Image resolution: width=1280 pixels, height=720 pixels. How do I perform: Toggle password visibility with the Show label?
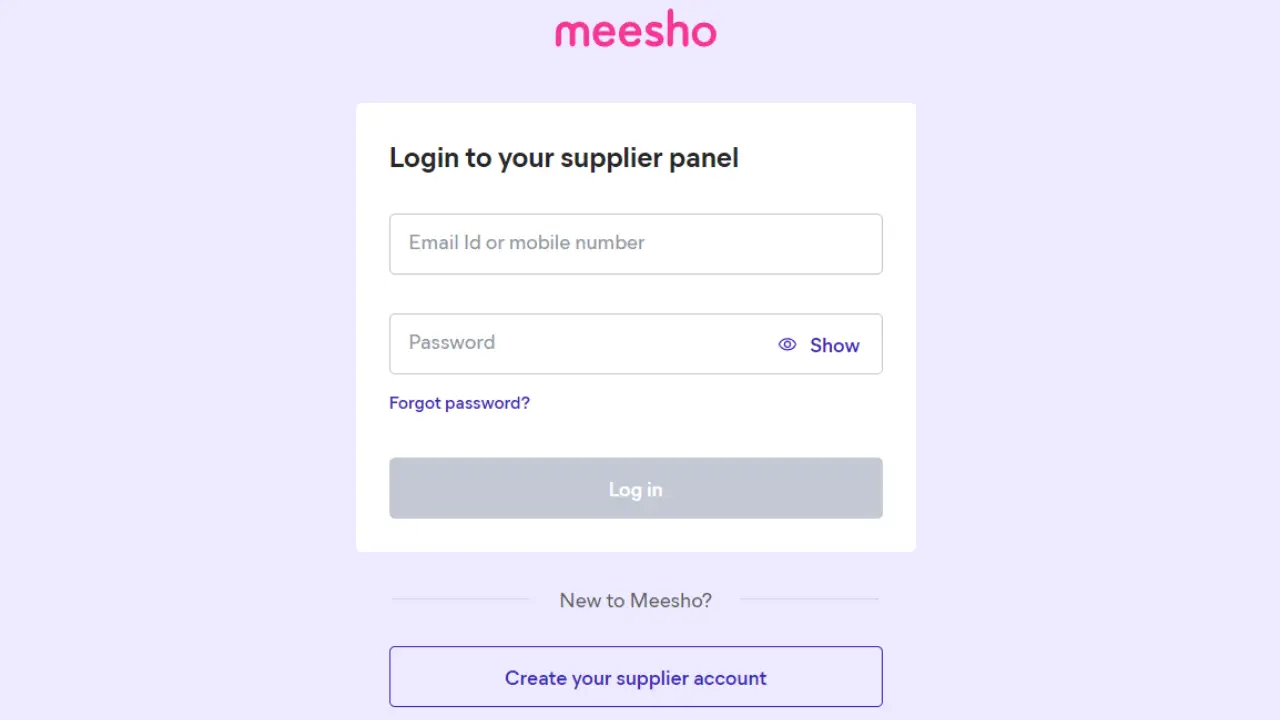coord(834,345)
